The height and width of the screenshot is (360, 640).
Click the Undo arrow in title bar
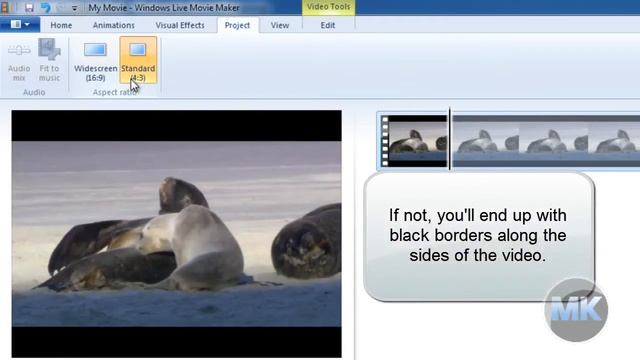point(46,7)
